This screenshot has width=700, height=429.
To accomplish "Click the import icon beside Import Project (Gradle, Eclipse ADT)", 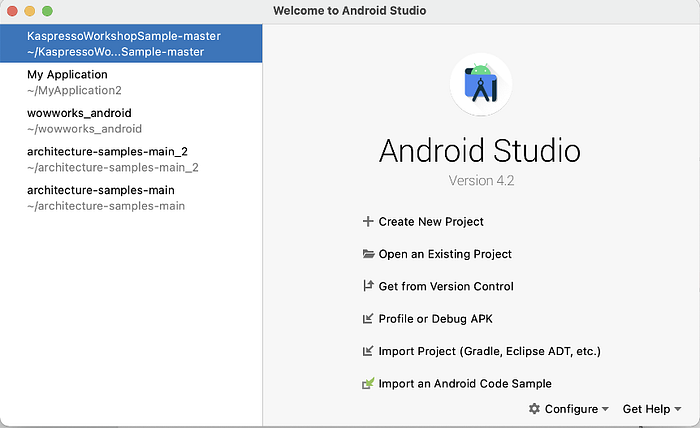I will coord(368,351).
